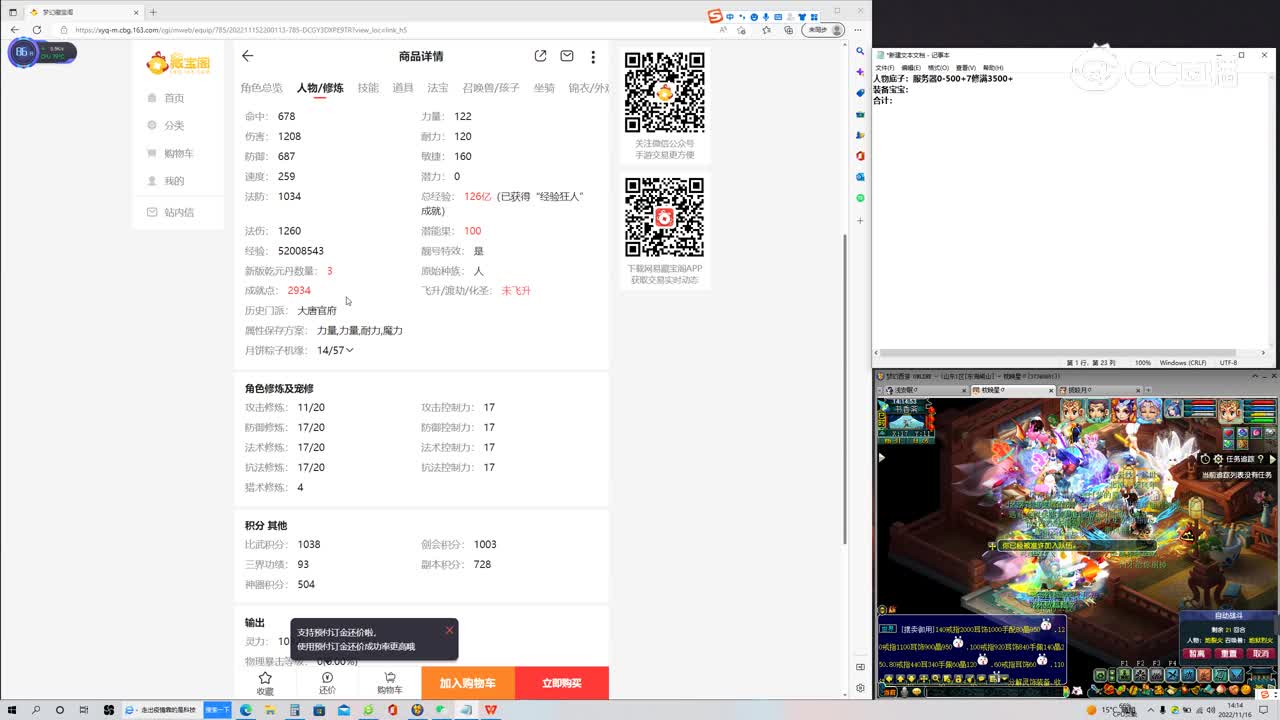Click the 收藏 star icon at the page bottom
This screenshot has width=1280, height=720.
[264, 677]
